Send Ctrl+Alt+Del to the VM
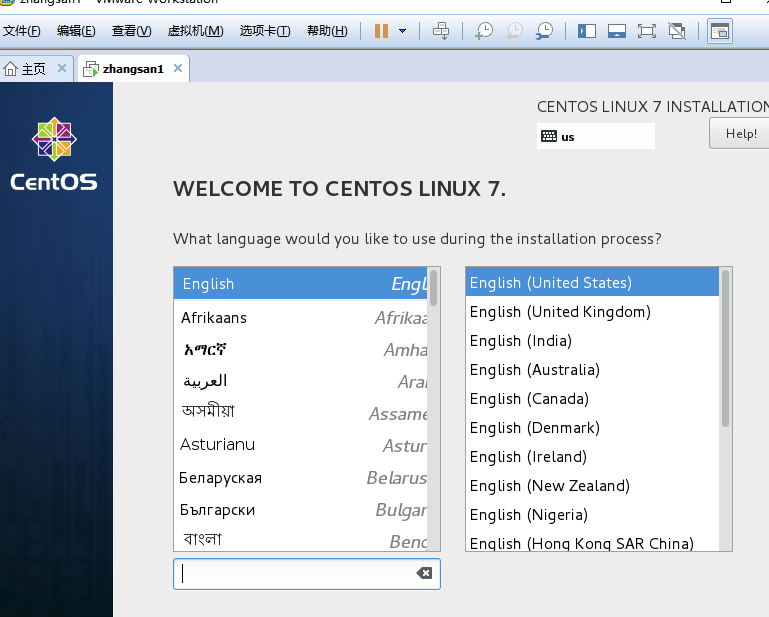Viewport: 769px width, 617px height. click(x=441, y=31)
